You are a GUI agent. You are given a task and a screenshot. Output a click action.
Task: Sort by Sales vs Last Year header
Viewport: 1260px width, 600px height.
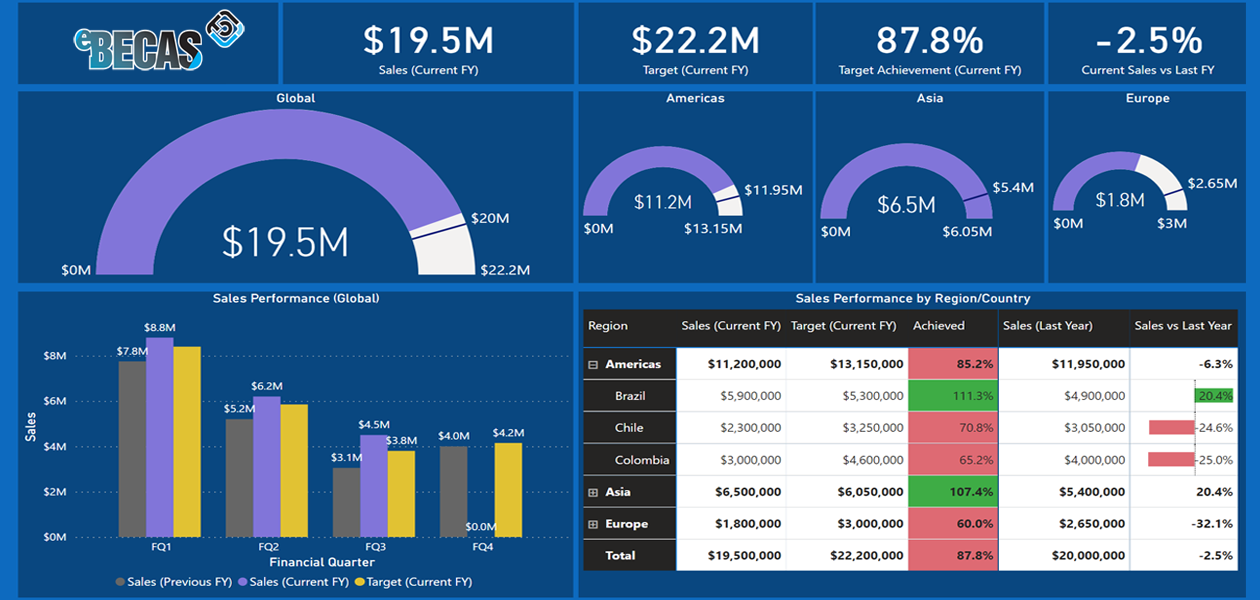[1183, 326]
